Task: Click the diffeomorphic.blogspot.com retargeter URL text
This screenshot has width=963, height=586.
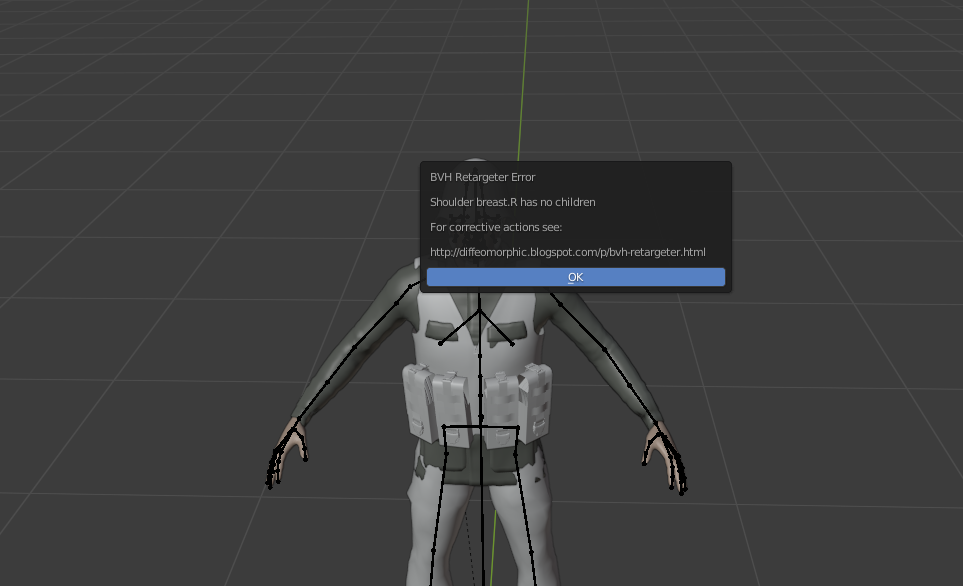Action: pyautogui.click(x=567, y=252)
